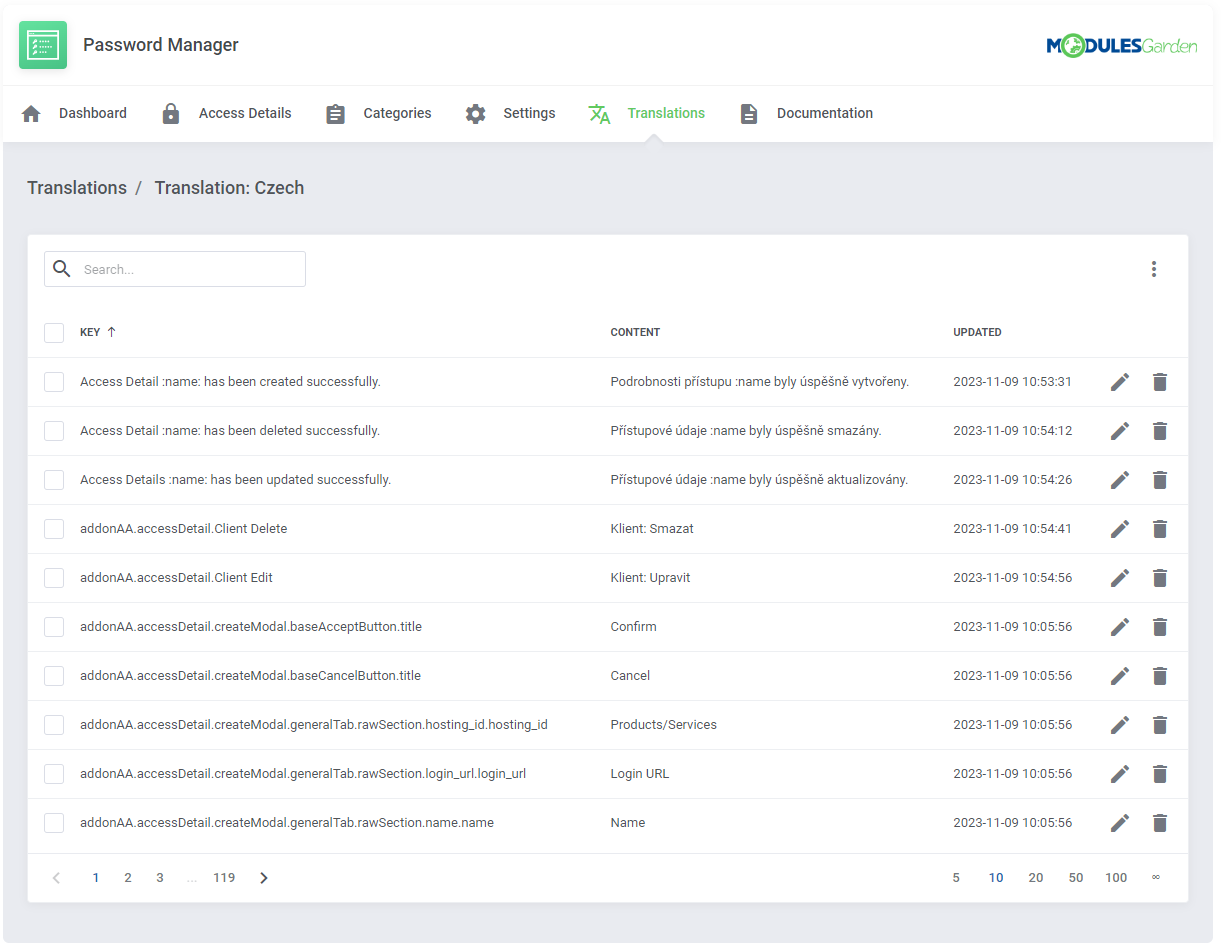Edit the 'has been deleted successfully' row

(1120, 431)
